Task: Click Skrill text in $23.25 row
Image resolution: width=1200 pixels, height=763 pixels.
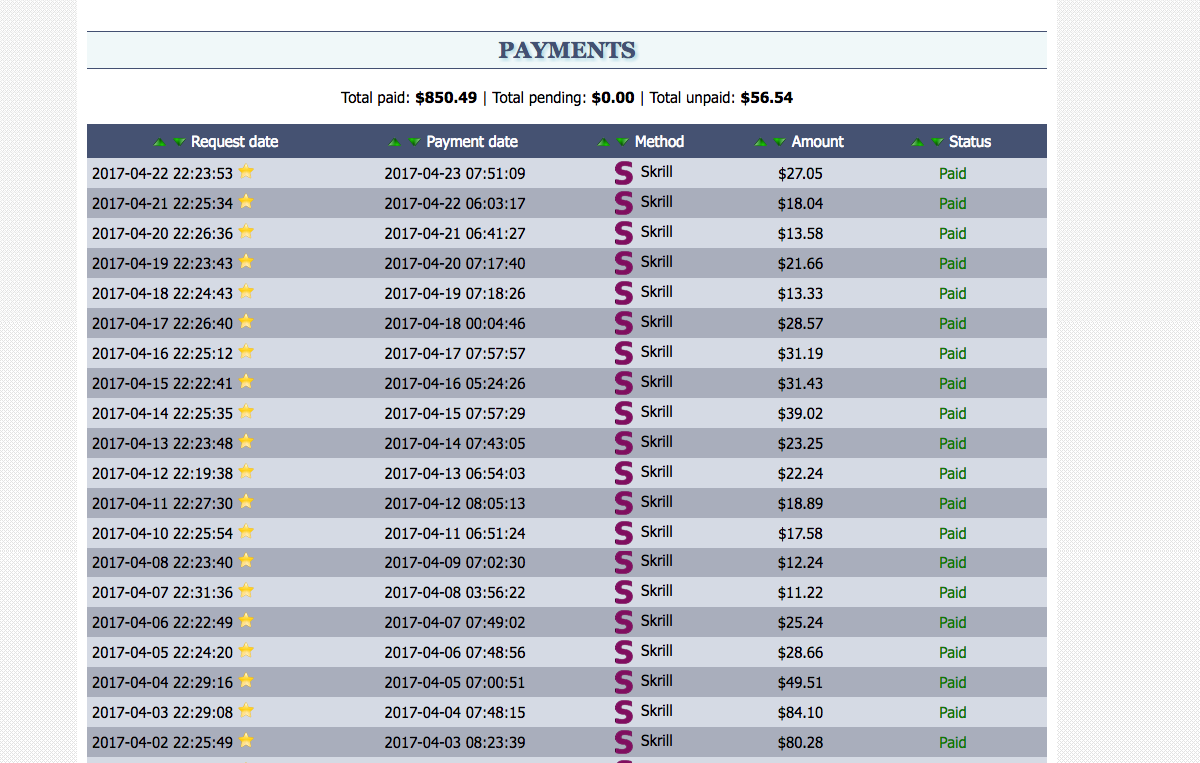Action: tap(657, 442)
